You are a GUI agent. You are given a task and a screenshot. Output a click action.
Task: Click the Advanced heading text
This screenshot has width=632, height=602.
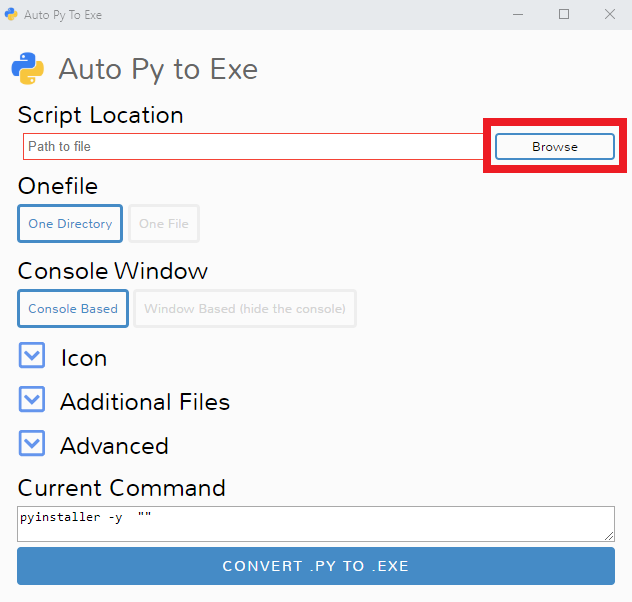click(x=114, y=446)
